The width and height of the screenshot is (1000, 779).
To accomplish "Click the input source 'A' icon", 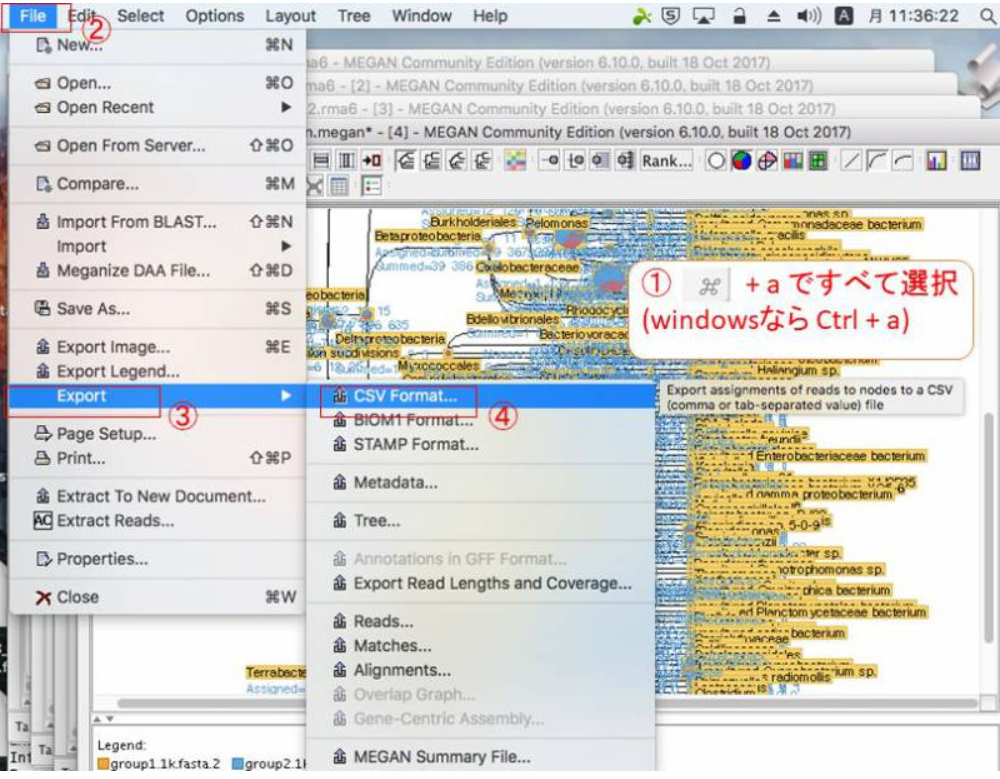I will 844,16.
